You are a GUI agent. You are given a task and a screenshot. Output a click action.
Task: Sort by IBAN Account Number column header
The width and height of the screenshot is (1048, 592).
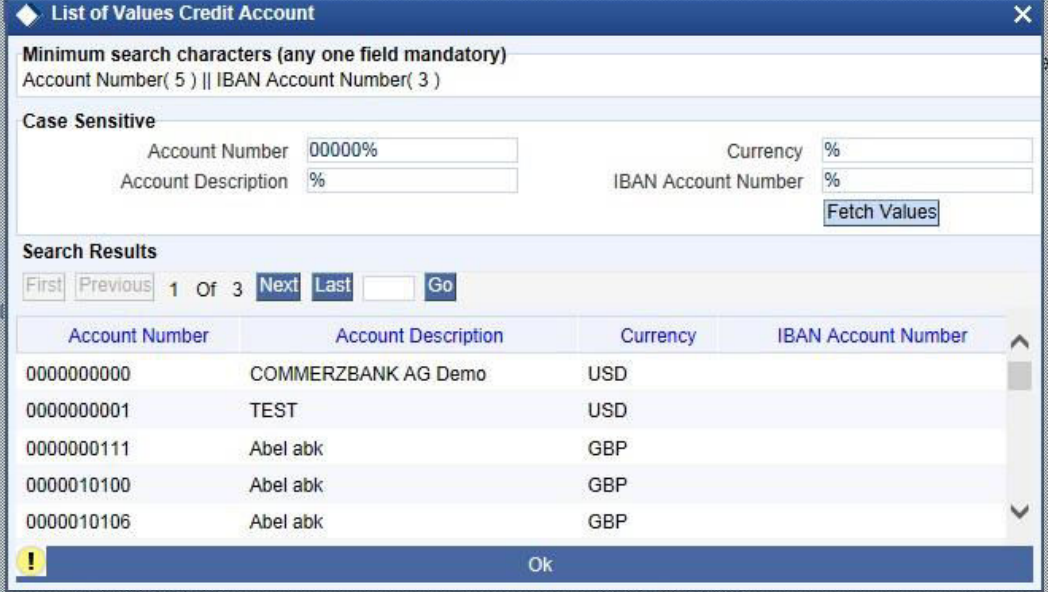[872, 335]
